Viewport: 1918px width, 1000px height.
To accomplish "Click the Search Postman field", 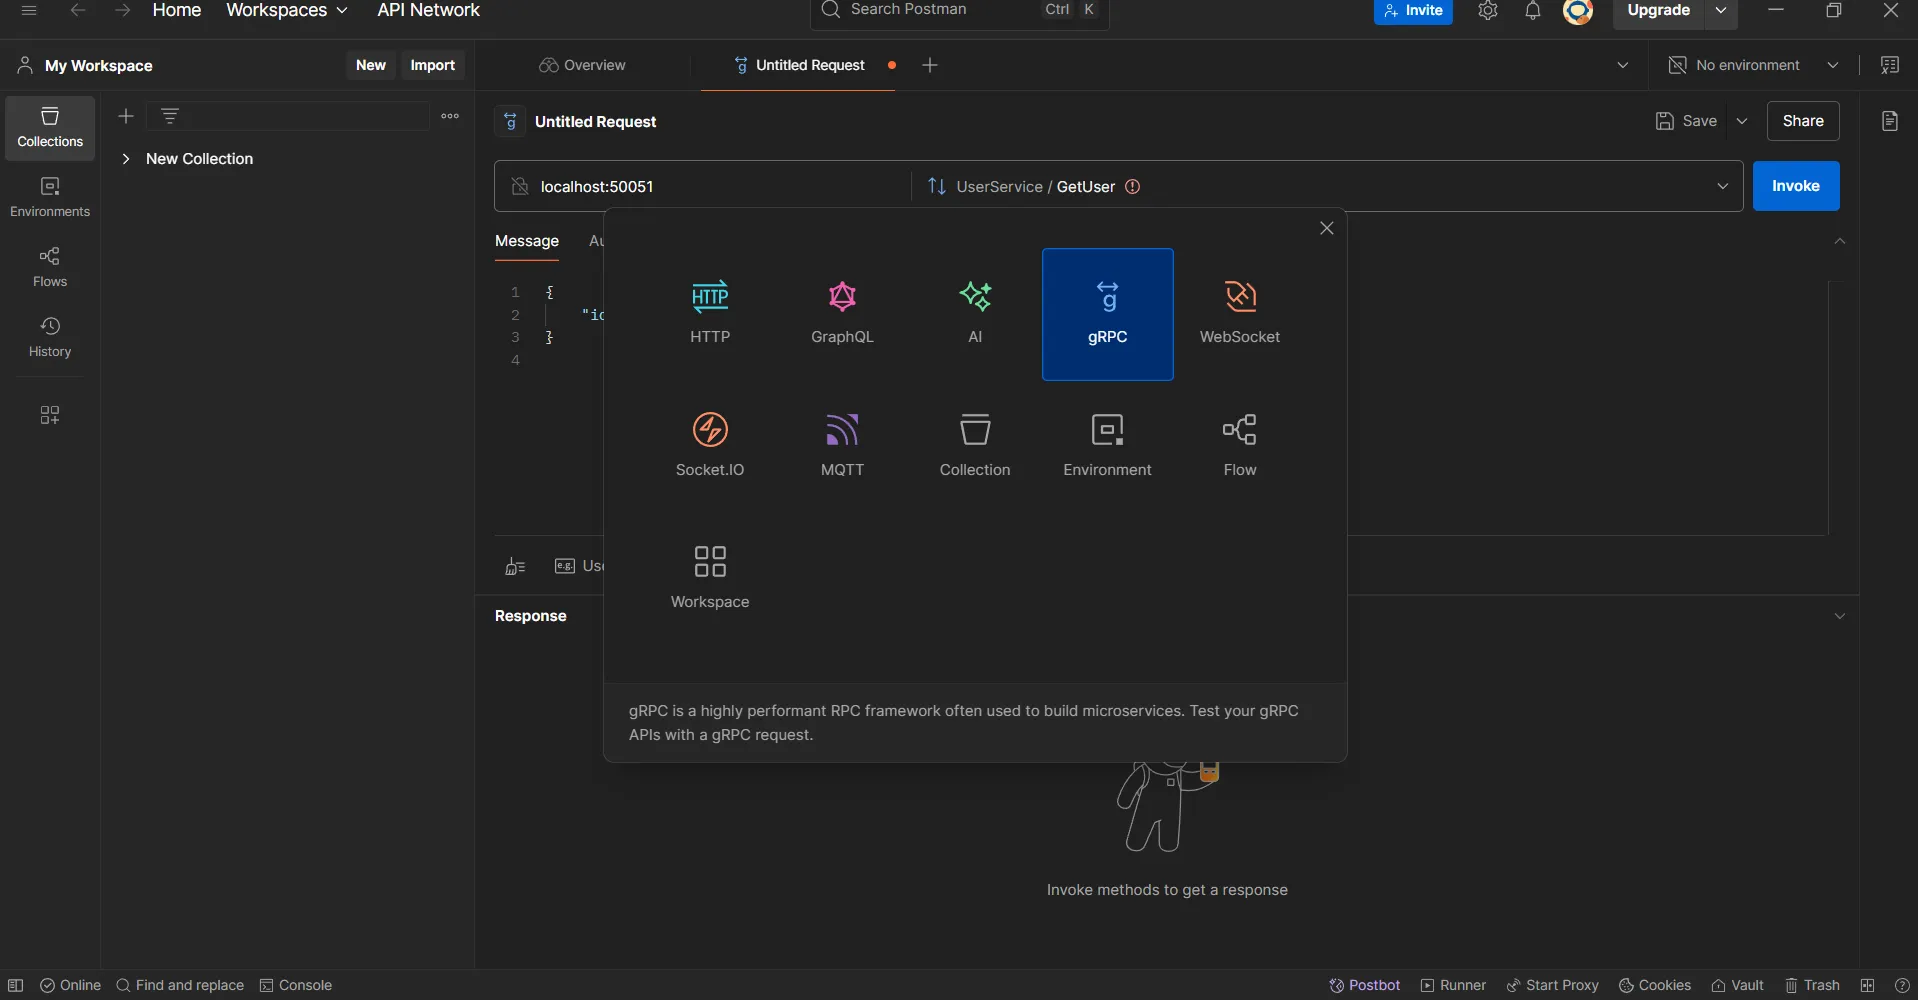I will pos(940,10).
